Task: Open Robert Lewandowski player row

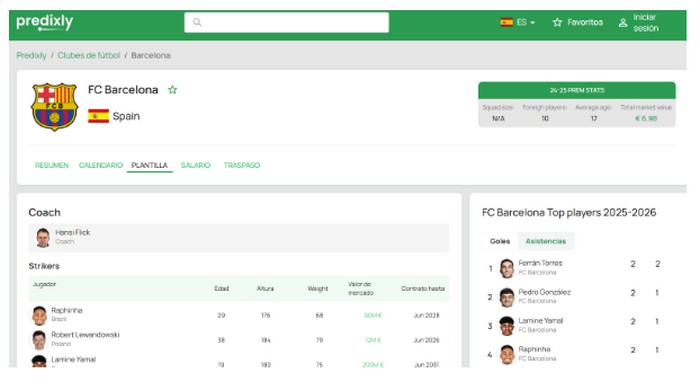Action: tap(239, 340)
